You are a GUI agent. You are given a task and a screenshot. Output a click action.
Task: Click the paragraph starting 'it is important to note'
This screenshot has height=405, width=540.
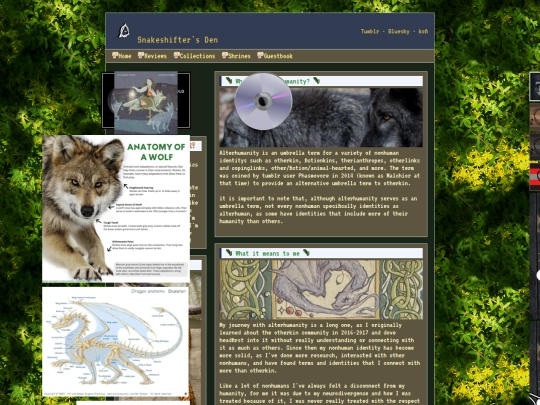(318, 210)
